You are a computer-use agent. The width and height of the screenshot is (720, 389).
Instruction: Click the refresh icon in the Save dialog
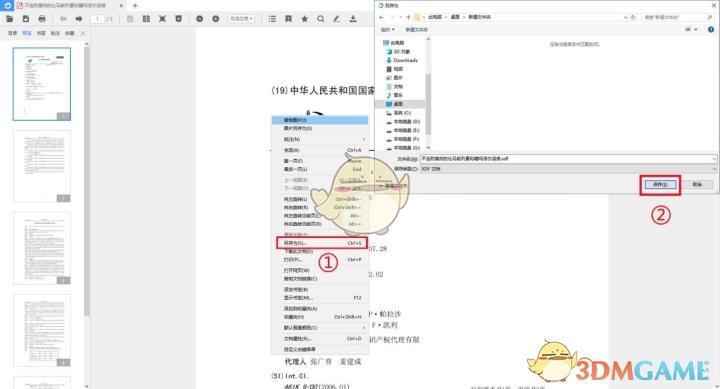(633, 17)
